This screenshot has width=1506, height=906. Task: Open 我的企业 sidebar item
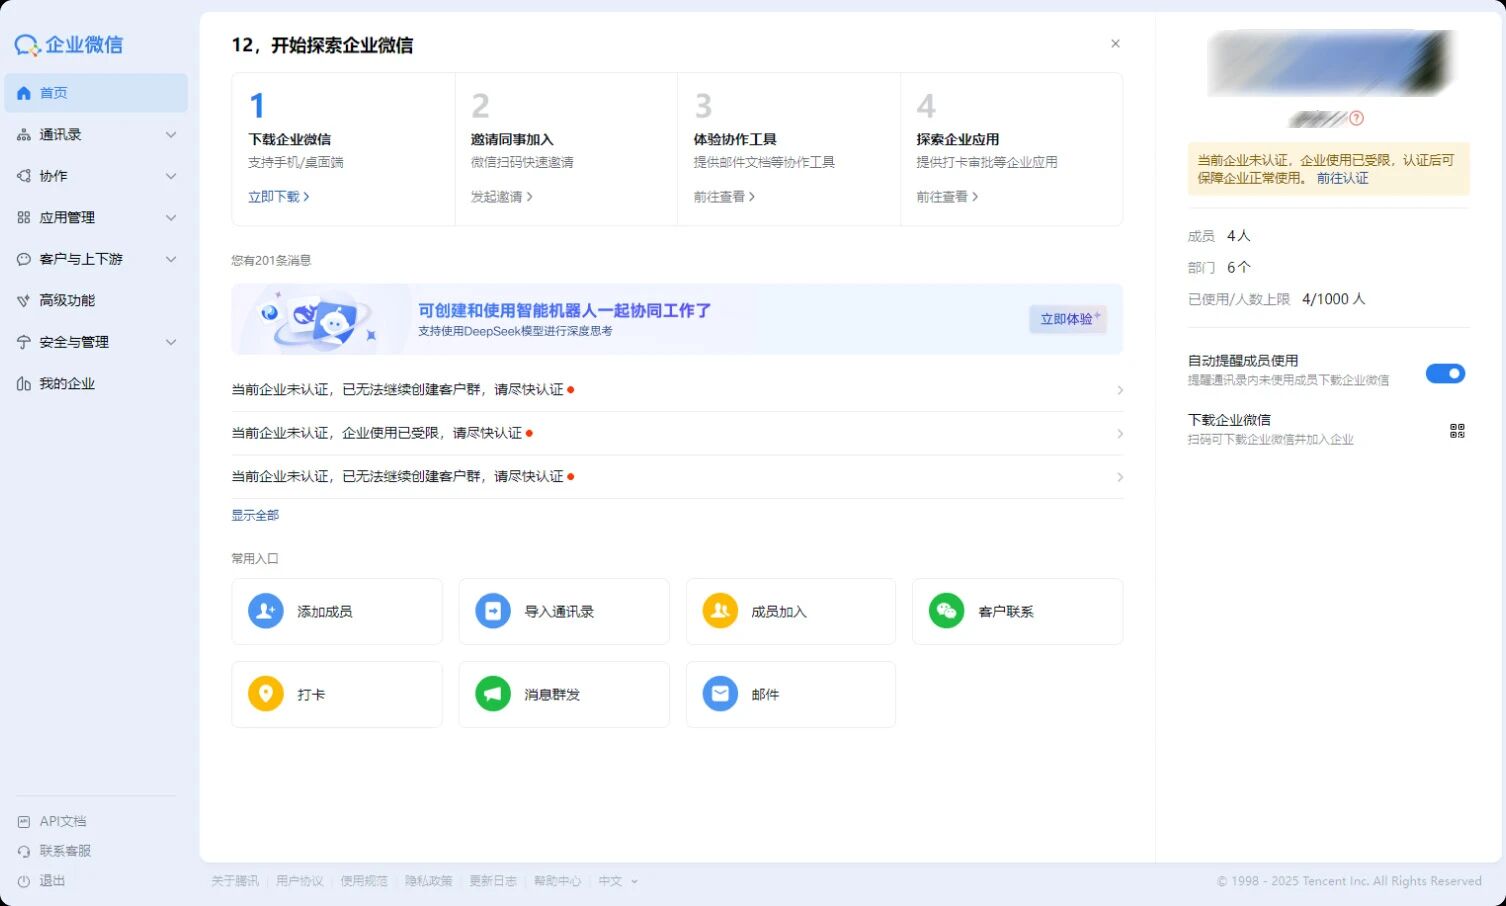pyautogui.click(x=66, y=384)
